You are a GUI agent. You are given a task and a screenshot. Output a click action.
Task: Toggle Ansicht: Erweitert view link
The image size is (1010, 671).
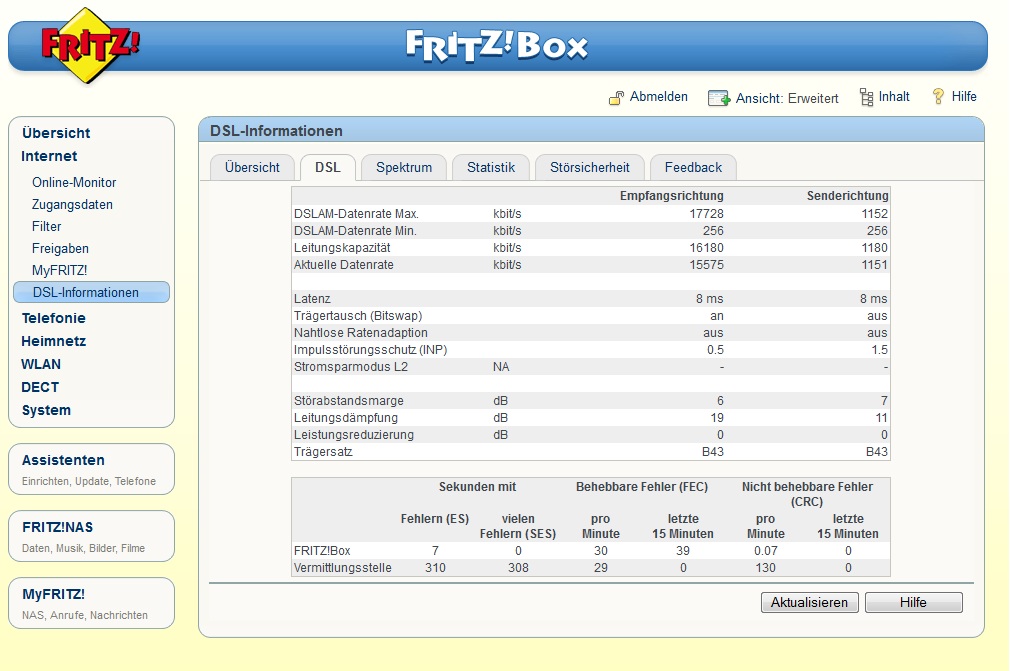click(x=787, y=98)
